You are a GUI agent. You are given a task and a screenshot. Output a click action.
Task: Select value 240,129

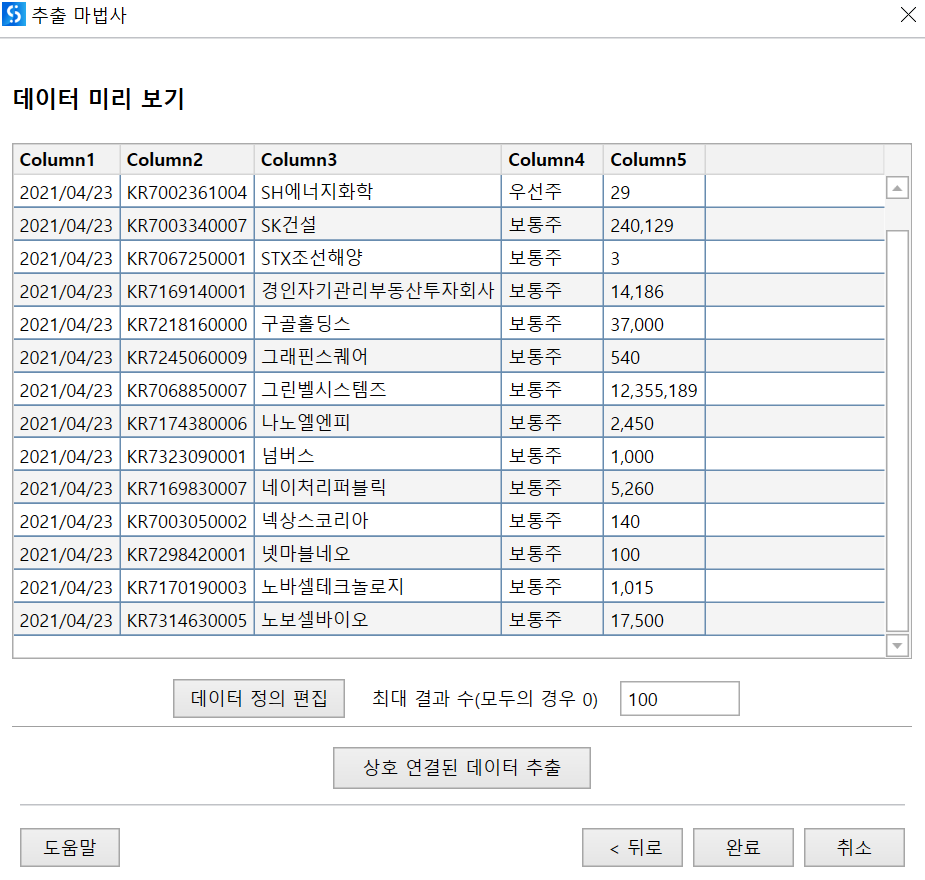(654, 225)
